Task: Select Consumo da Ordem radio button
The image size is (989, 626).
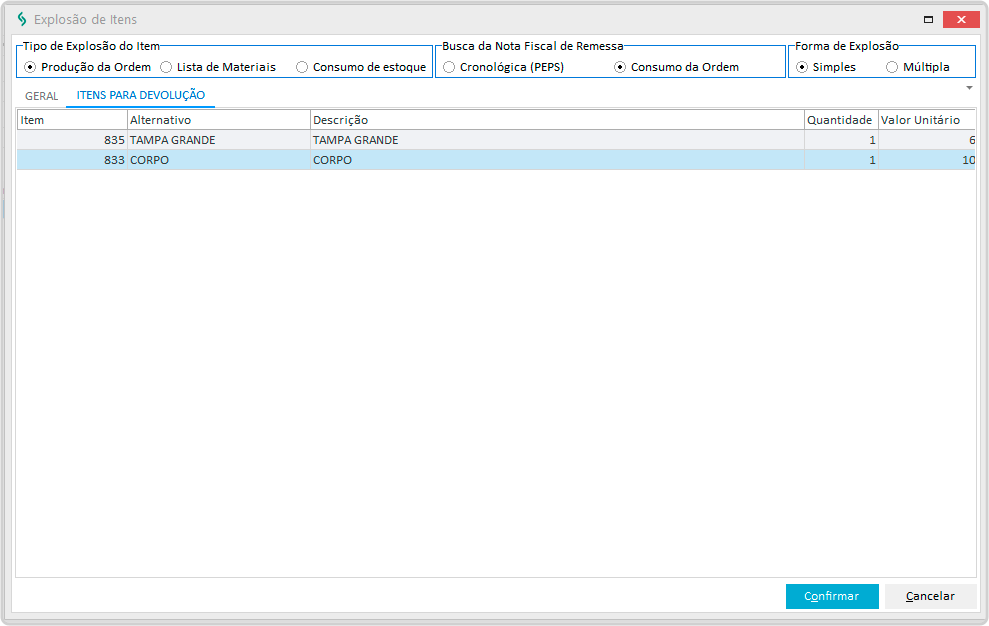Action: [x=620, y=67]
